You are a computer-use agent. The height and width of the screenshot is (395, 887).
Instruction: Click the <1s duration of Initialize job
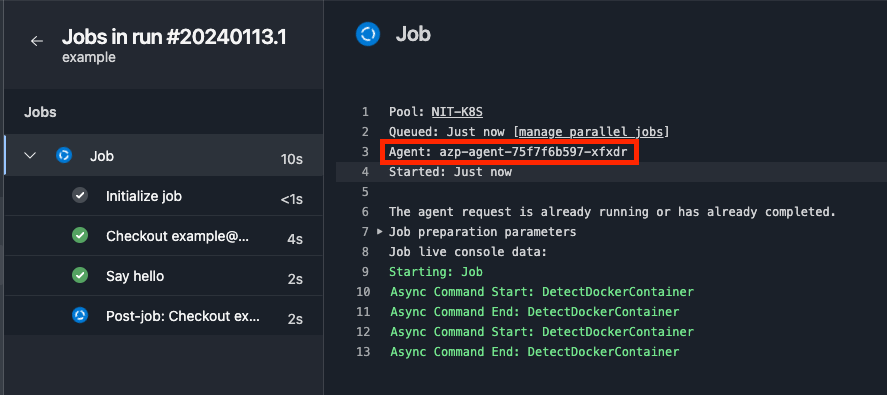coord(291,199)
